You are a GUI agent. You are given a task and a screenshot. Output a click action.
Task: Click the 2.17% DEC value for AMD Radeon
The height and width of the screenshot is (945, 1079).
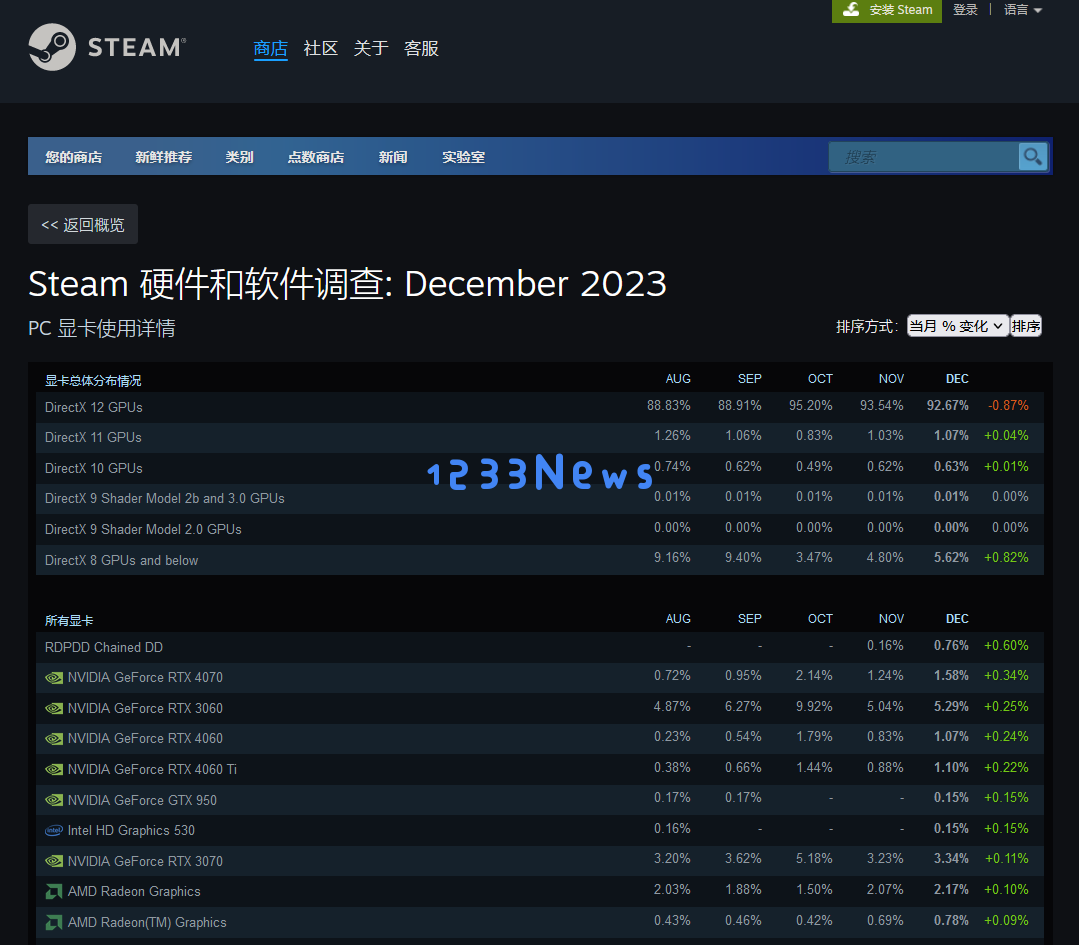point(951,890)
